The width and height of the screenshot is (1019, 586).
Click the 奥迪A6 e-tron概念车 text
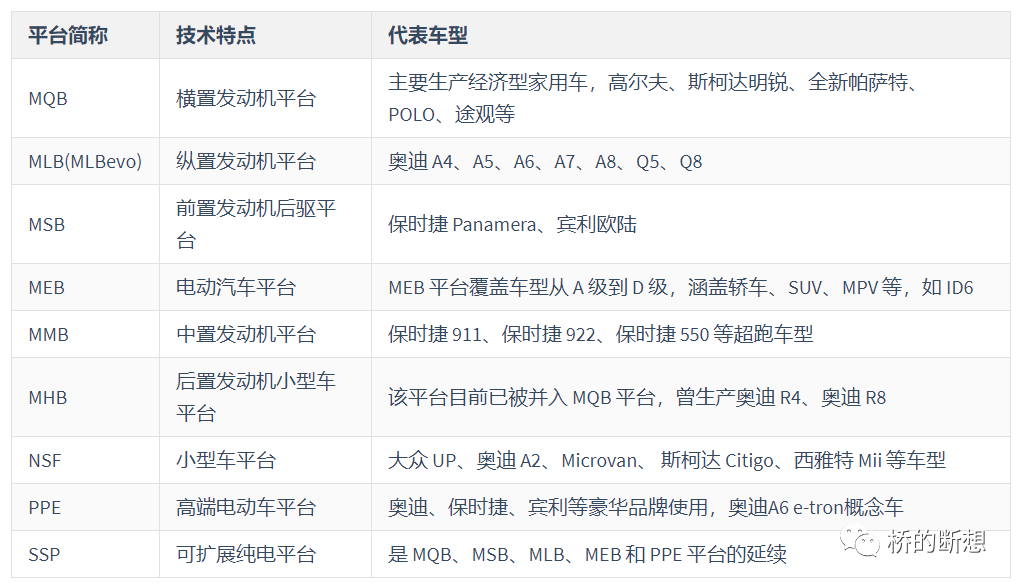816,507
